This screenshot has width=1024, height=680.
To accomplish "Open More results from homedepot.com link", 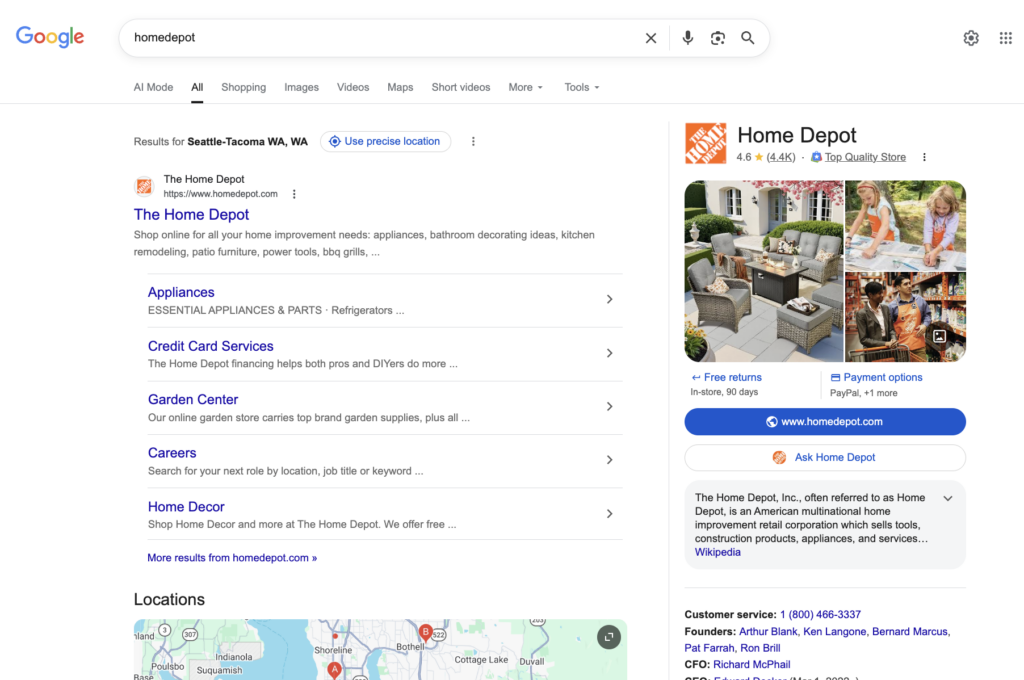I will click(x=232, y=558).
